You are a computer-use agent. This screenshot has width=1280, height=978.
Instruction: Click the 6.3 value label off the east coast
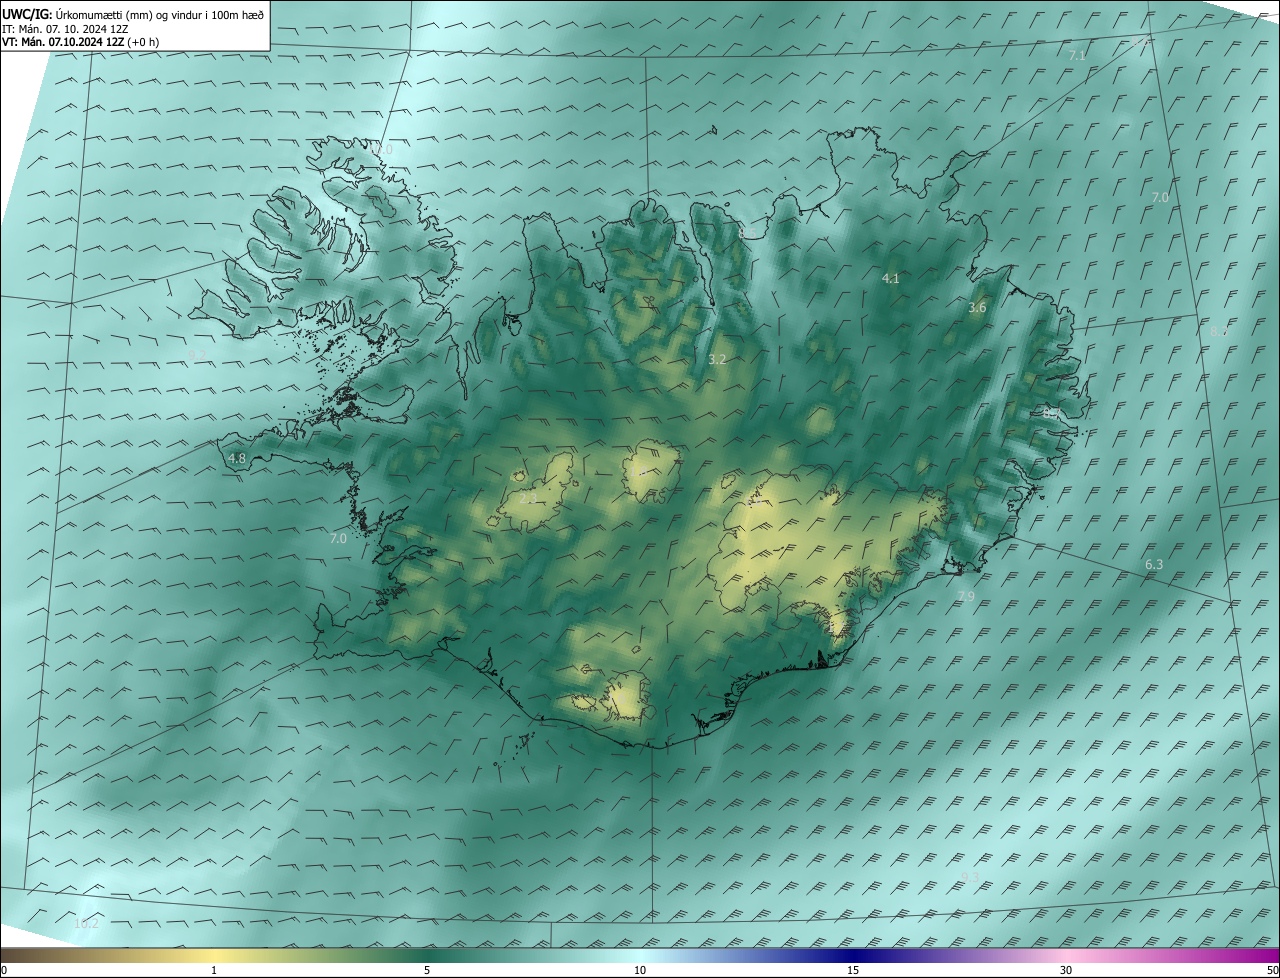(x=1154, y=565)
